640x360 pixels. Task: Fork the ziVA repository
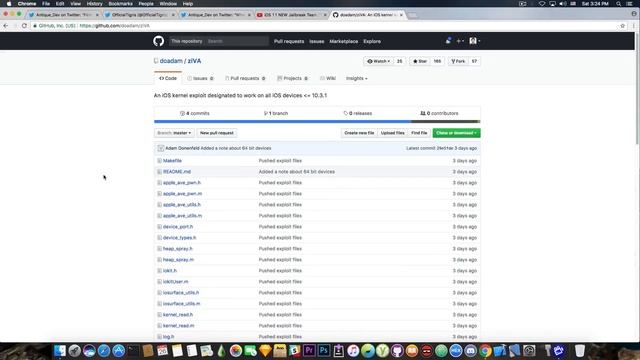coord(458,61)
